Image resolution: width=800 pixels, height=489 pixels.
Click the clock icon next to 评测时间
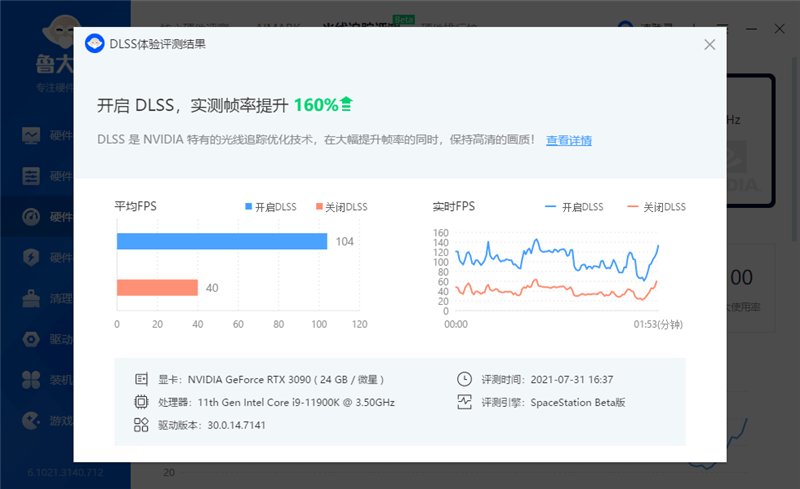click(464, 379)
